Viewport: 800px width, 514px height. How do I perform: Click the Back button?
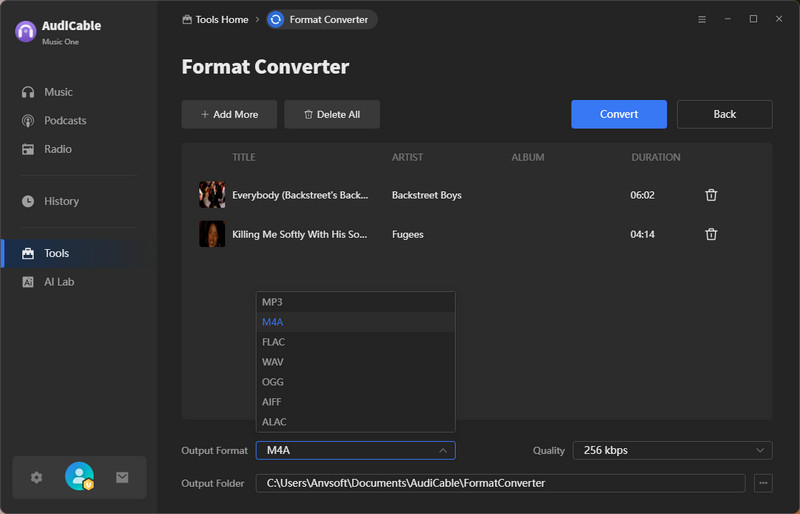click(x=724, y=114)
